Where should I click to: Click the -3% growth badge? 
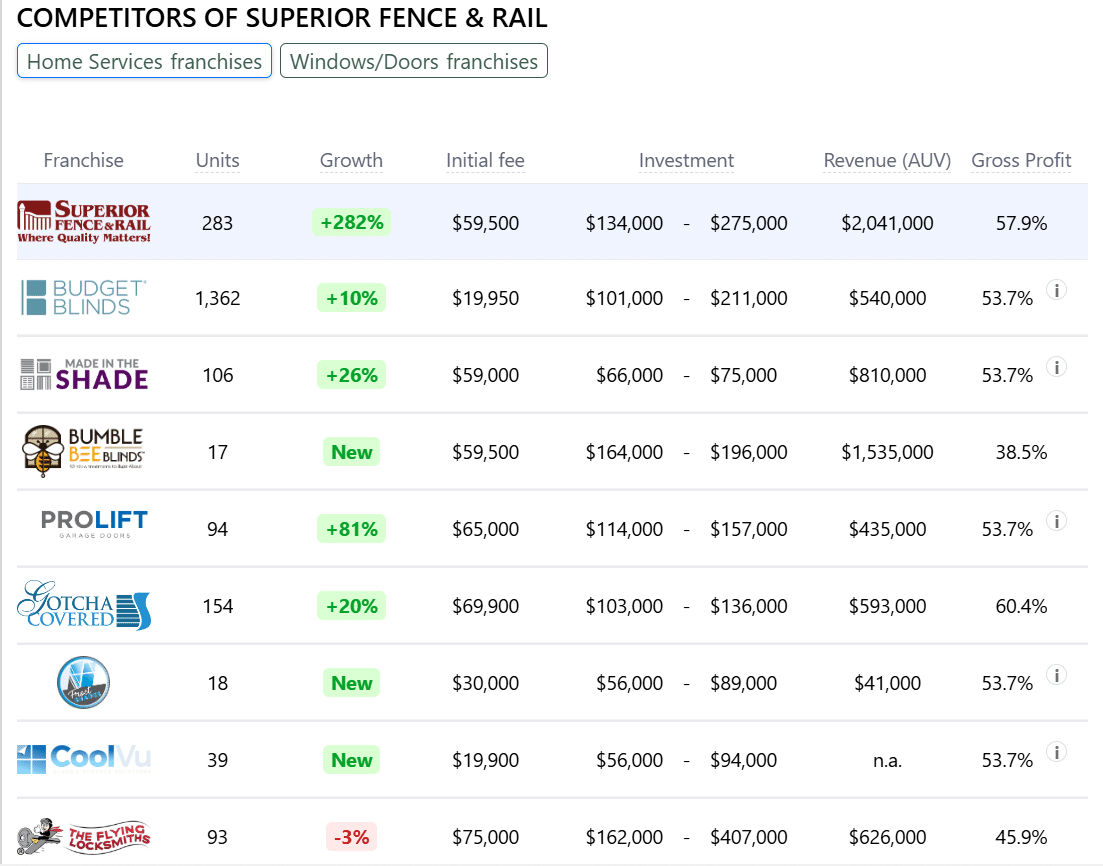pyautogui.click(x=352, y=836)
